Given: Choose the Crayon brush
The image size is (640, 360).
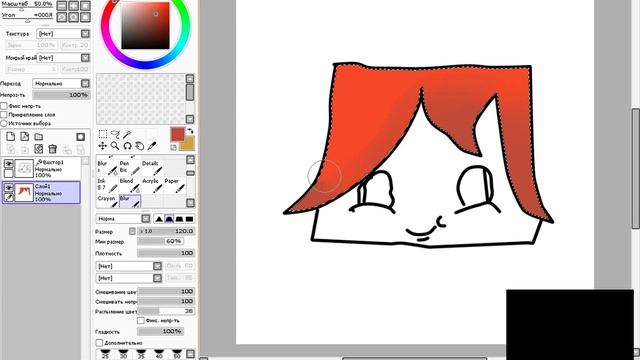Looking at the screenshot, I should (107, 201).
